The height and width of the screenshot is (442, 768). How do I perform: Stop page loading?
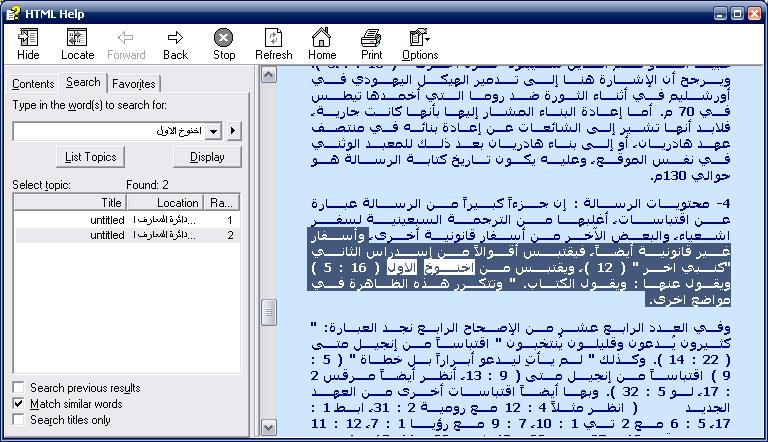pos(223,38)
